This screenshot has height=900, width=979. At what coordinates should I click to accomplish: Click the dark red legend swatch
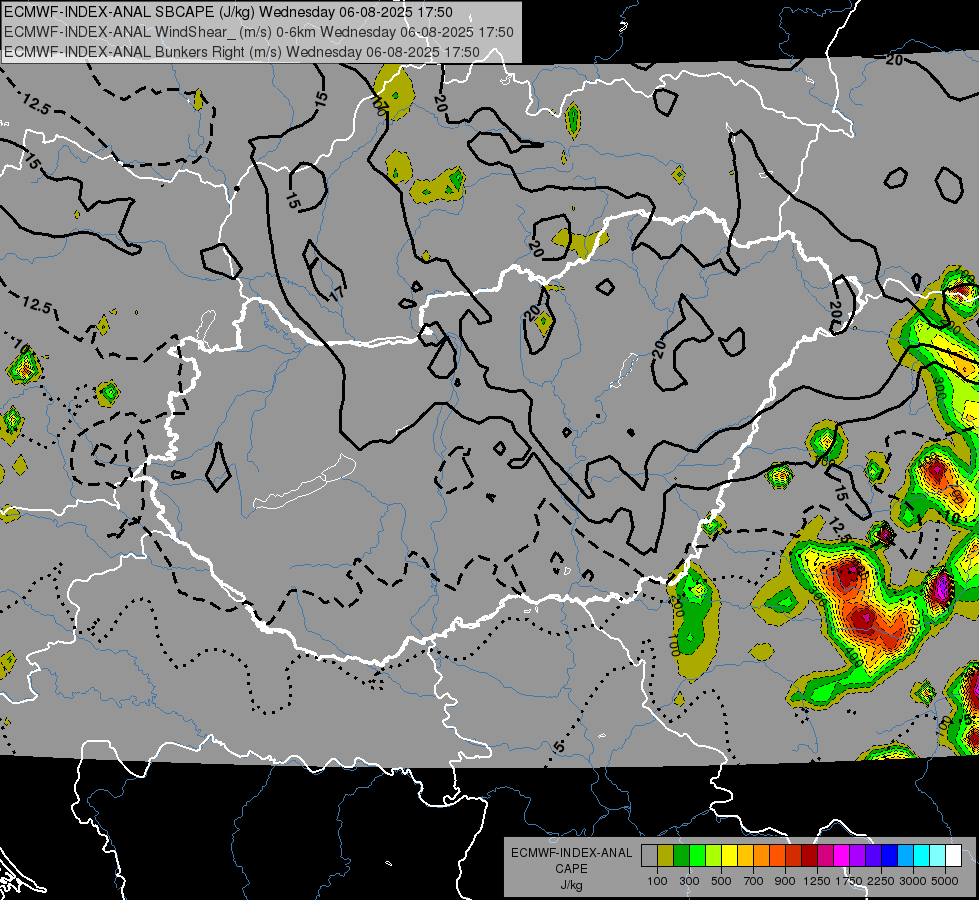pyautogui.click(x=809, y=856)
